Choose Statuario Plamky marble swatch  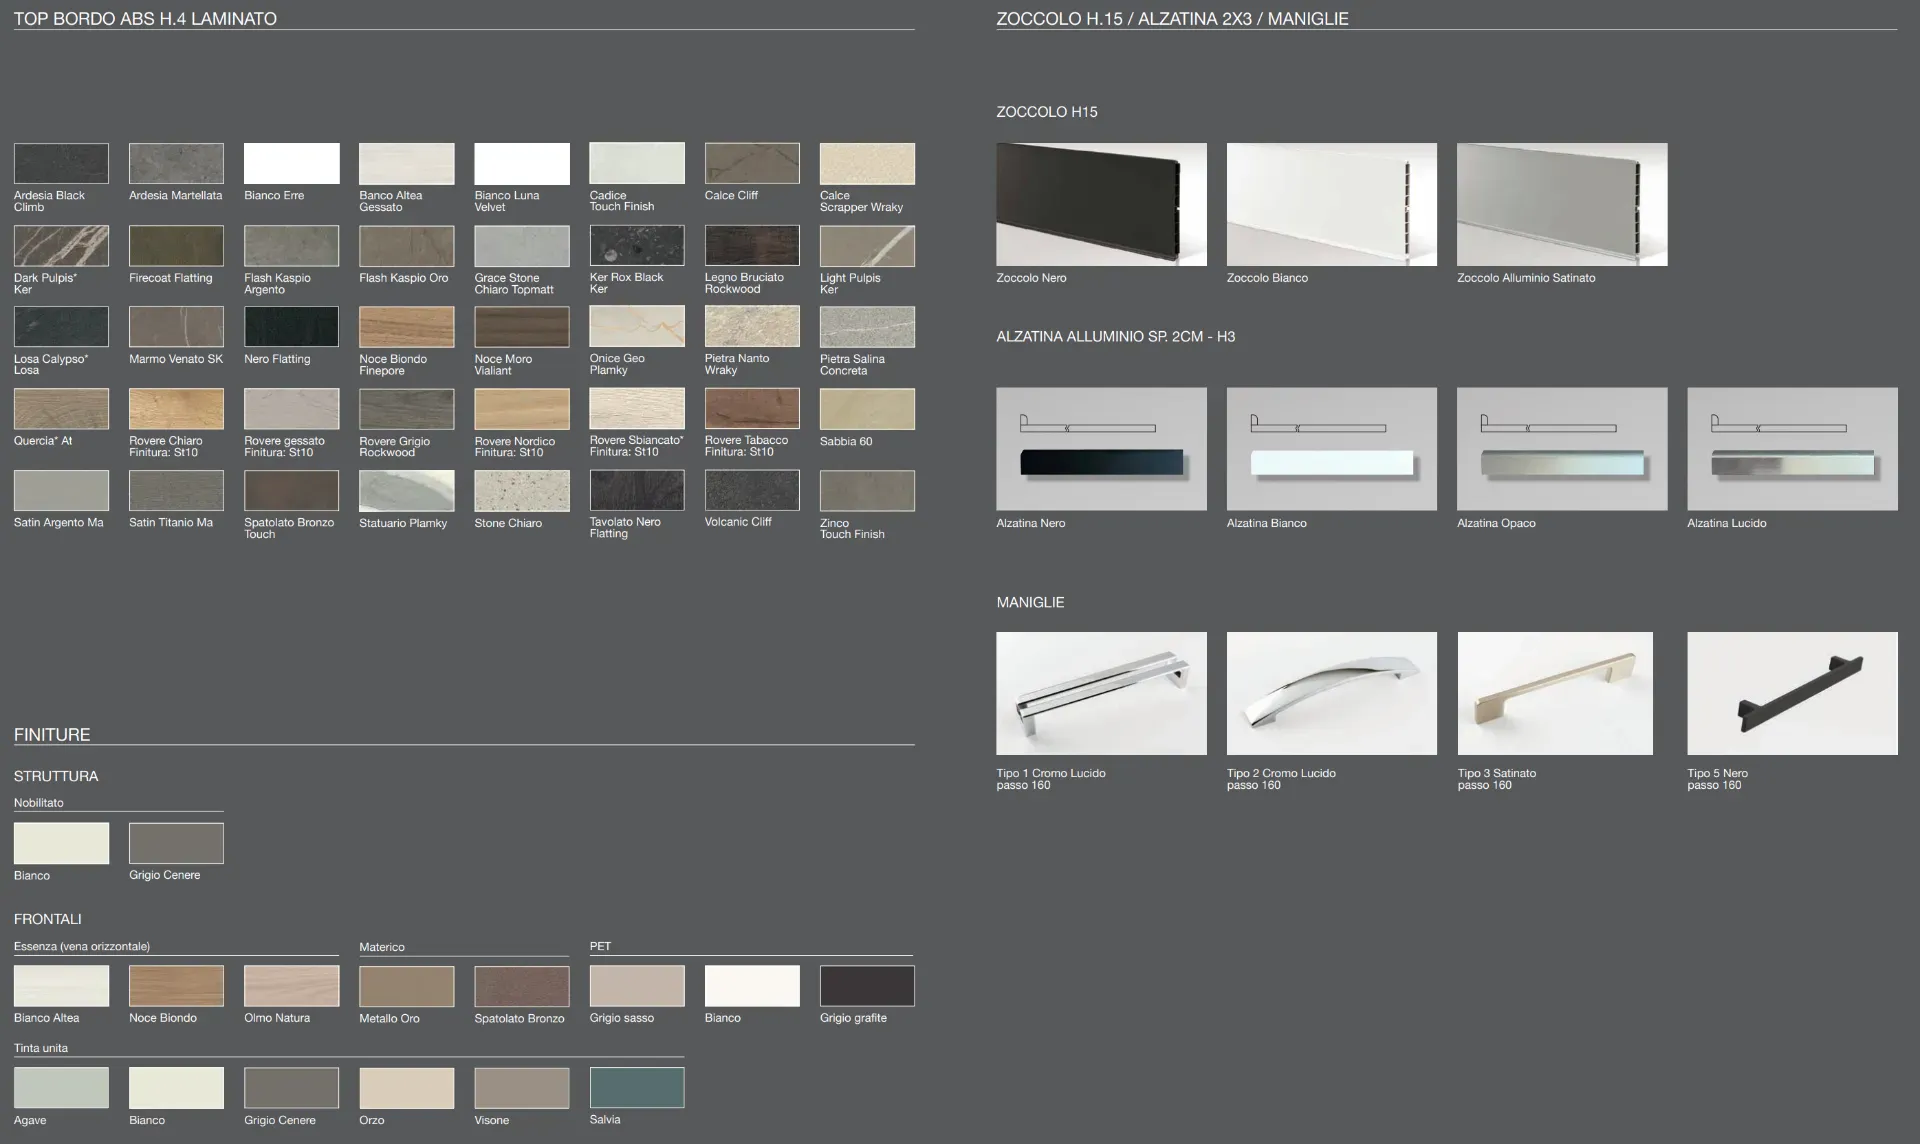point(406,491)
